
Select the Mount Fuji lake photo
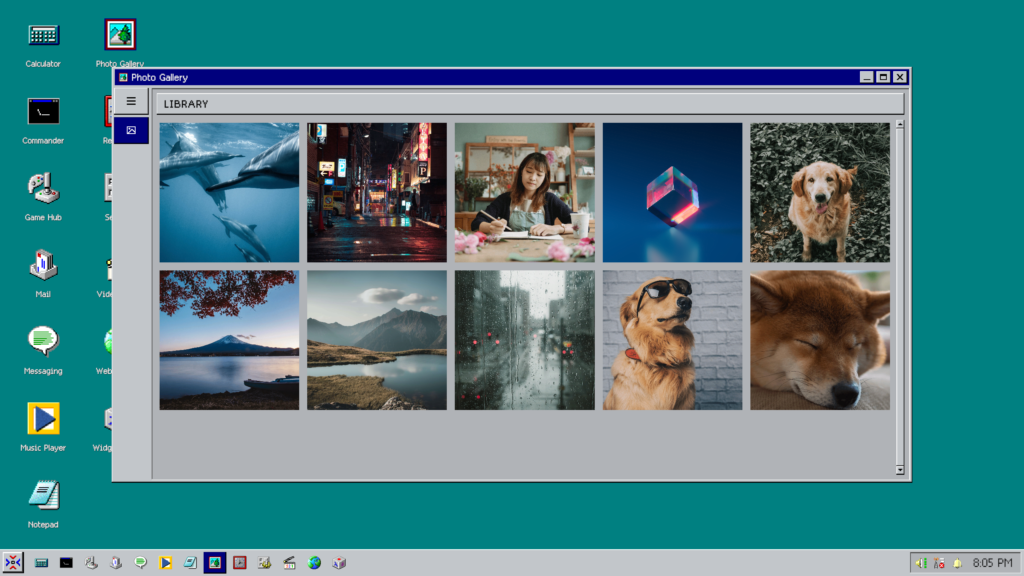point(228,339)
